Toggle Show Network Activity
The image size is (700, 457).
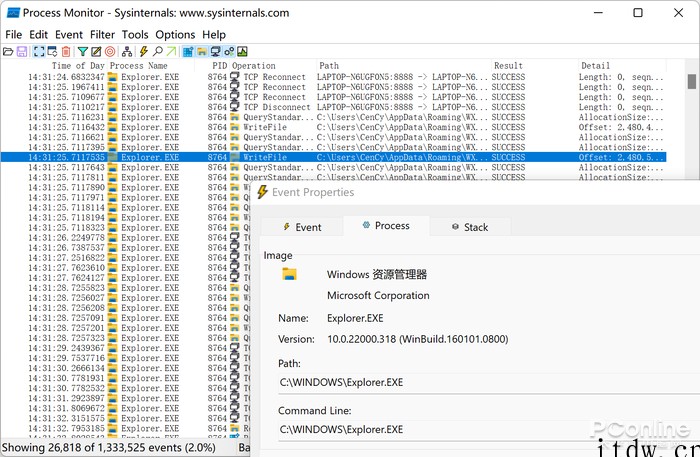[215, 52]
